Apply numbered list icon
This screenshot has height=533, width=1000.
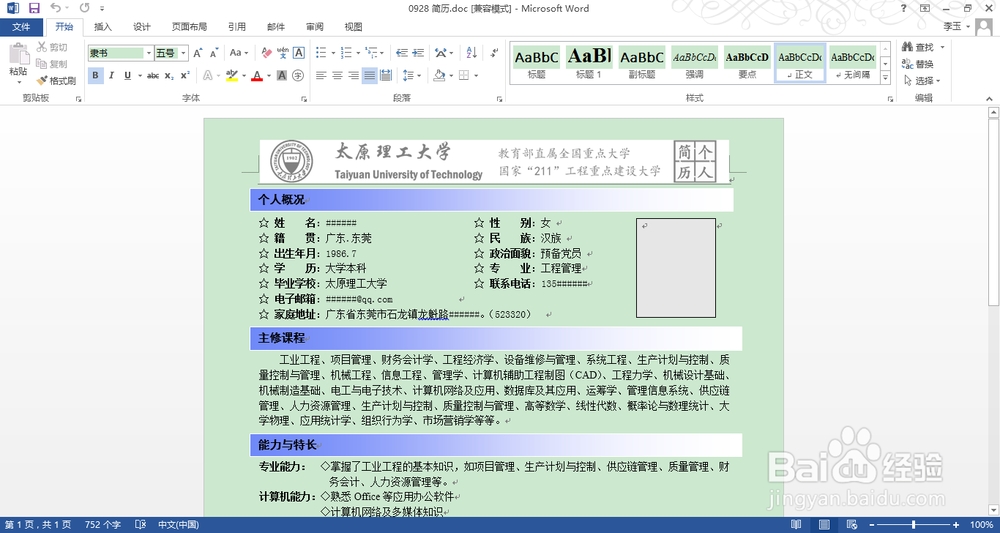(346, 53)
